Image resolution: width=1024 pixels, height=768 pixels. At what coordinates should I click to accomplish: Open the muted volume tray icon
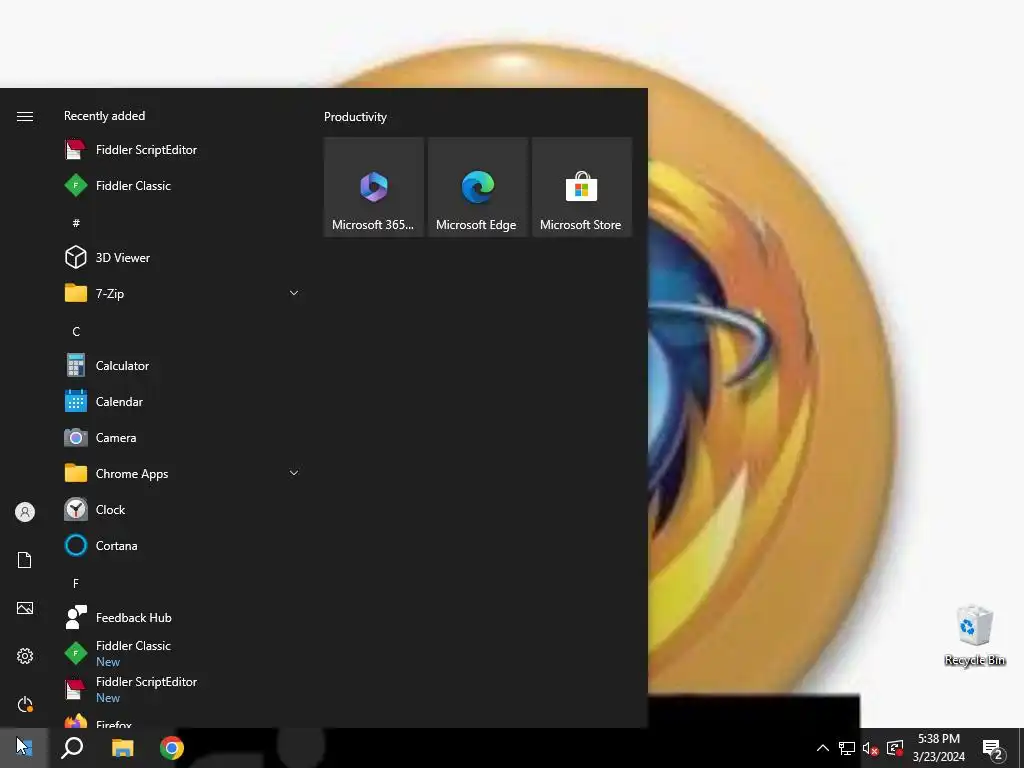pos(871,748)
